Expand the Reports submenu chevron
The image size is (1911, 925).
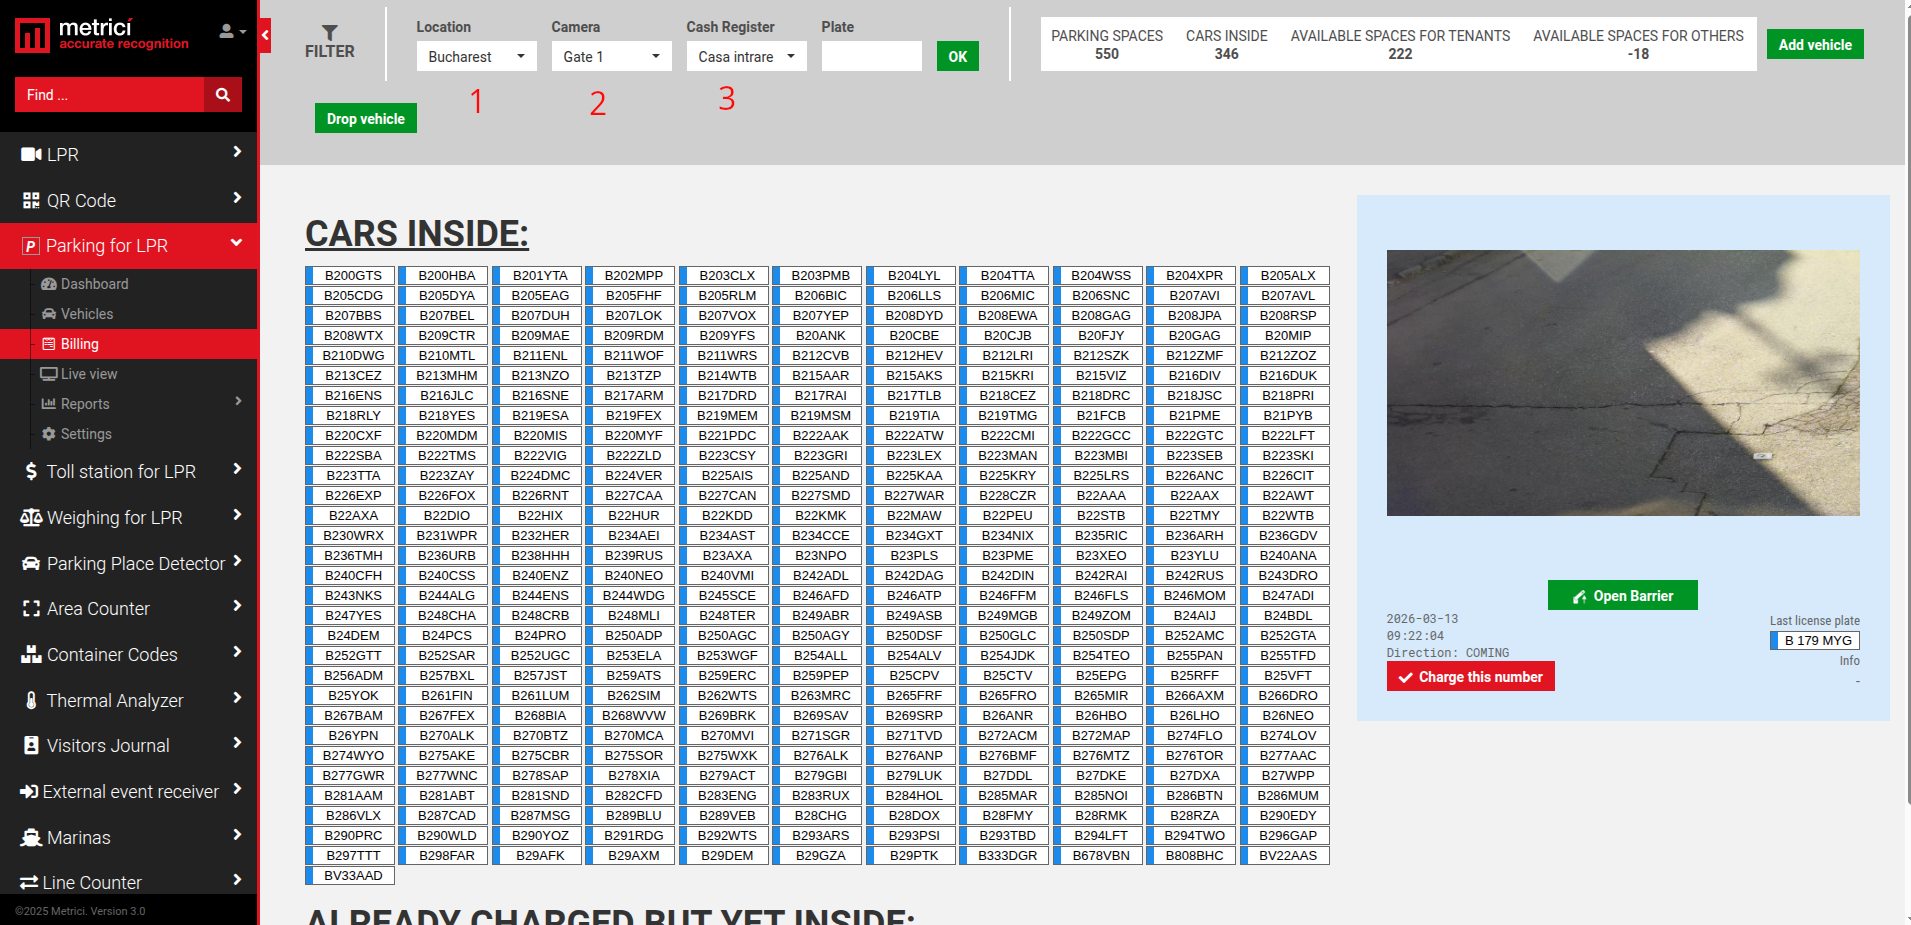coord(238,402)
